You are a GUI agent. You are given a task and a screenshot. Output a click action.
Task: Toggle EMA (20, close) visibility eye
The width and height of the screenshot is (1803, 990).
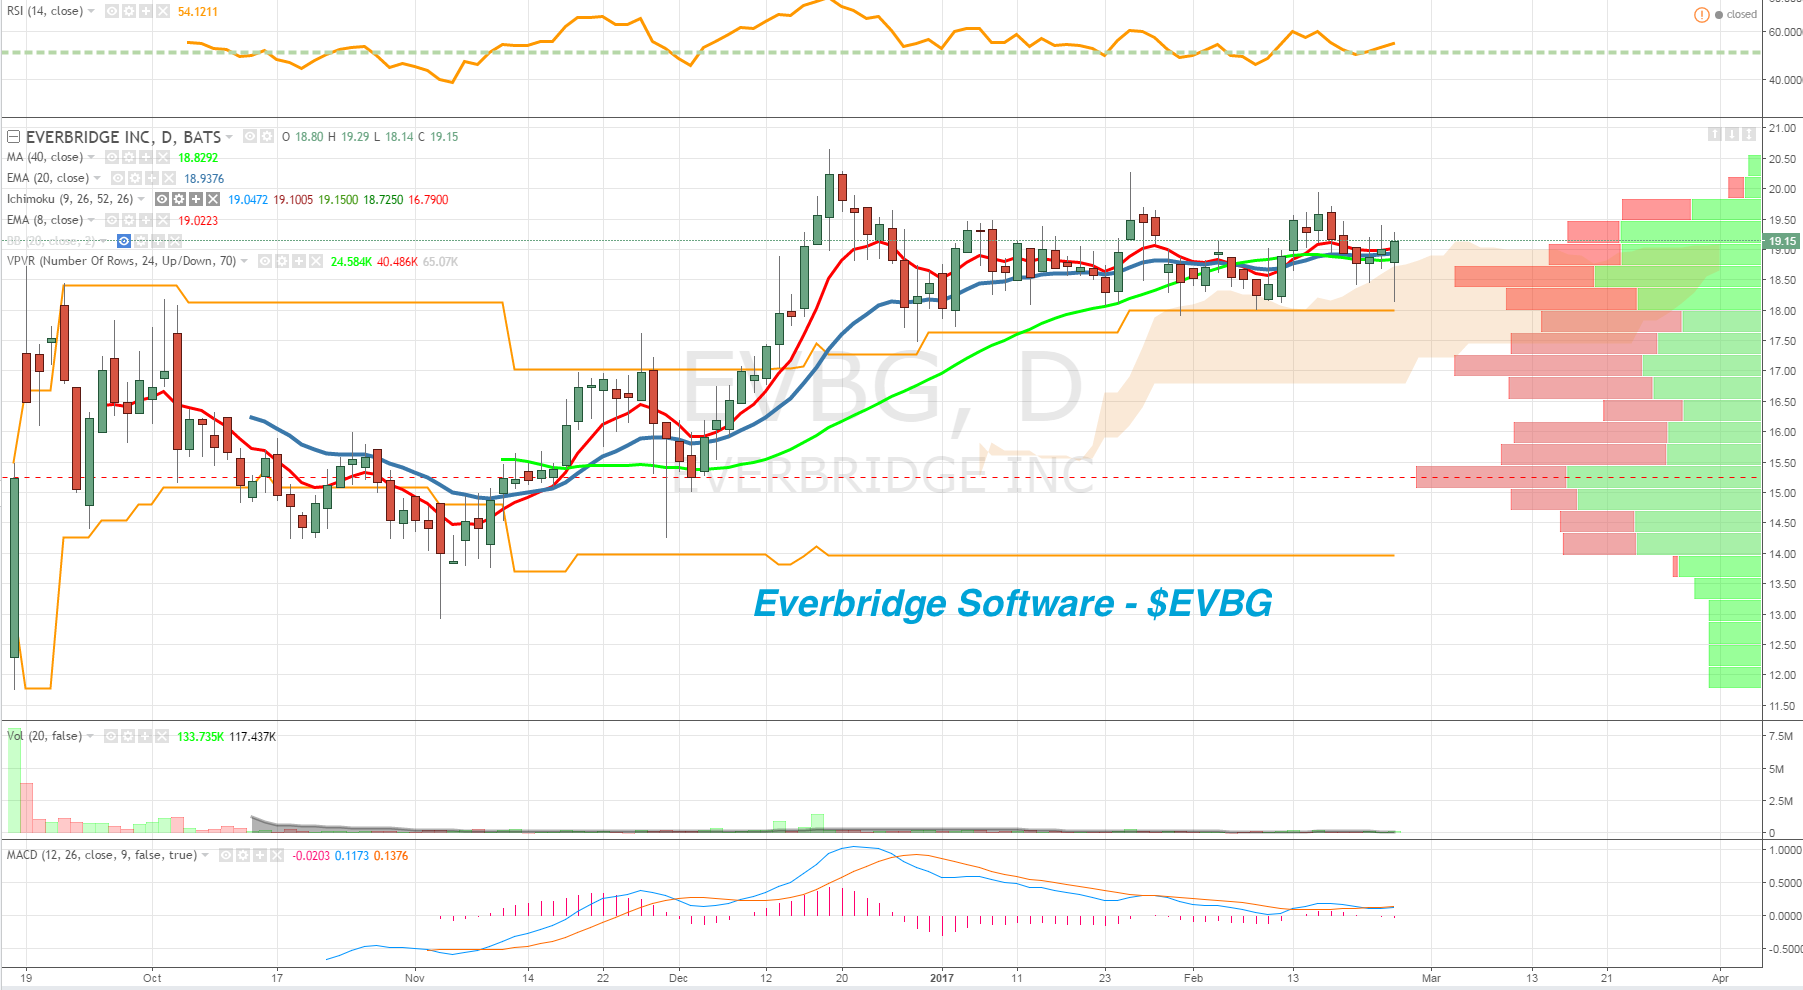click(118, 178)
